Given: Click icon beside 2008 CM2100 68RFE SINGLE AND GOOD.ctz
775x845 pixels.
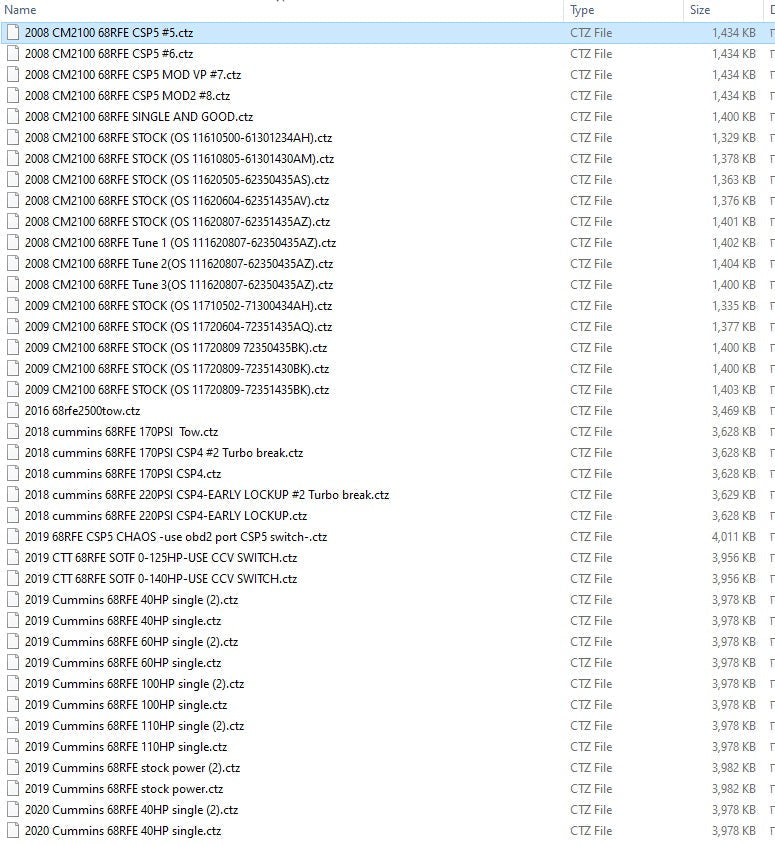Looking at the screenshot, I should click(x=13, y=117).
